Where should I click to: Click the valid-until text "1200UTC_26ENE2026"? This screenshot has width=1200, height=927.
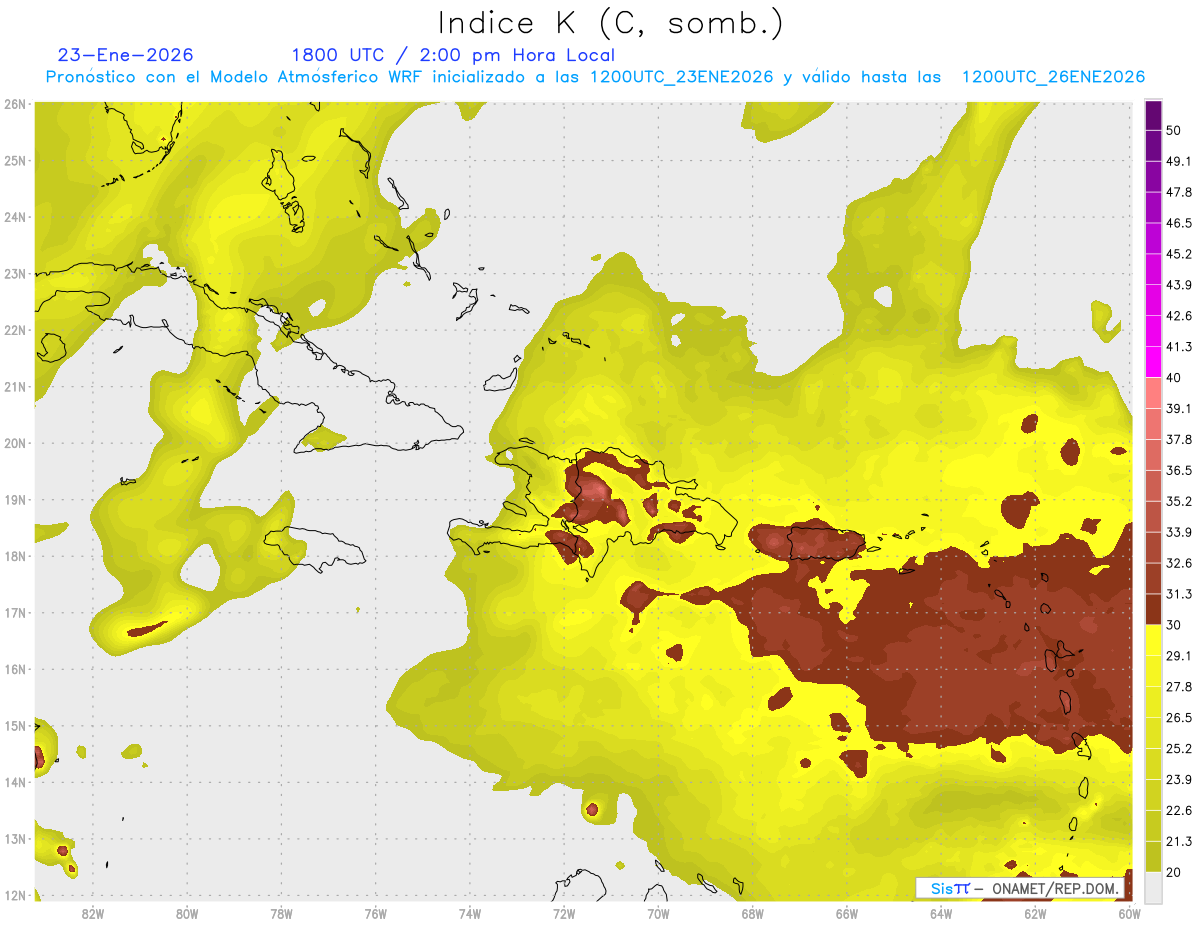(x=1053, y=77)
